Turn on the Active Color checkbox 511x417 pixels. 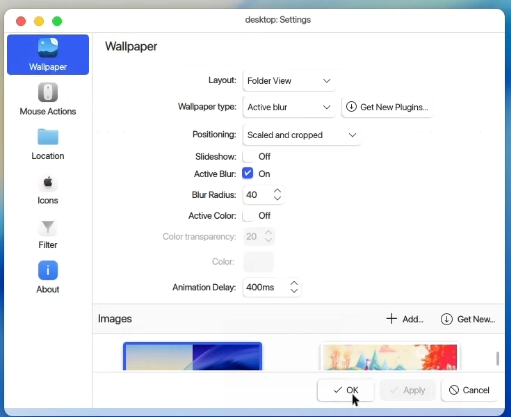click(x=248, y=216)
